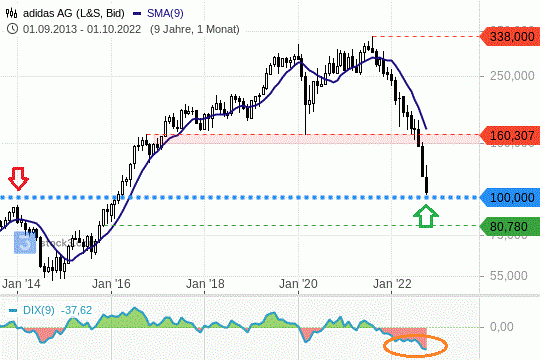Click the SMA(9) legend line marker
Image resolution: width=540 pixels, height=360 pixels.
(x=137, y=14)
